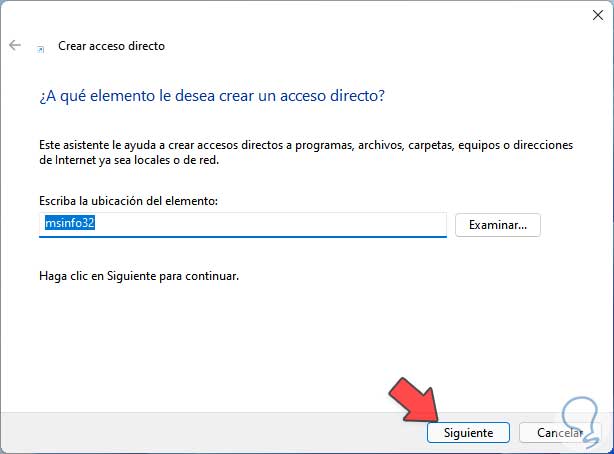Click the Haga clic en Siguiente hint
614x454 pixels.
click(x=139, y=275)
